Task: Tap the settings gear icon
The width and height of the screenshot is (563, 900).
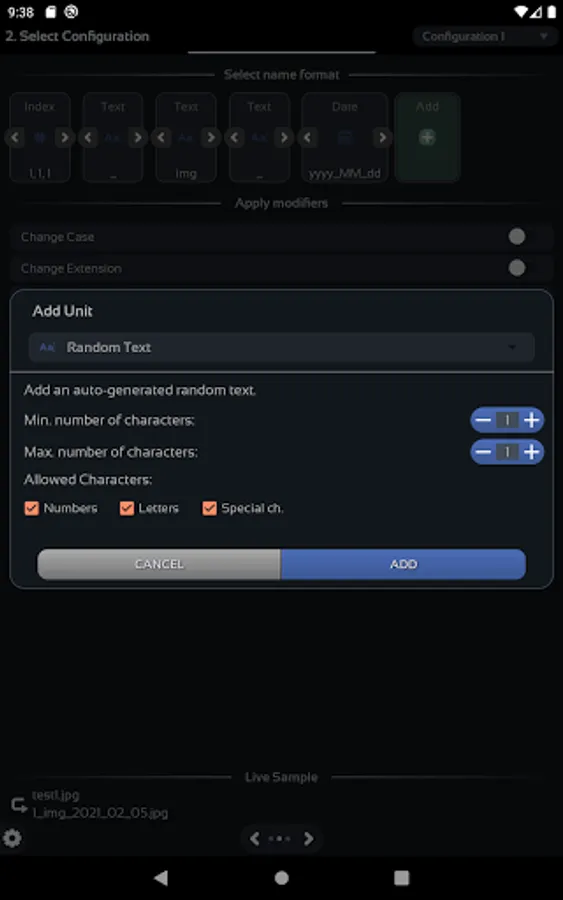Action: (12, 838)
